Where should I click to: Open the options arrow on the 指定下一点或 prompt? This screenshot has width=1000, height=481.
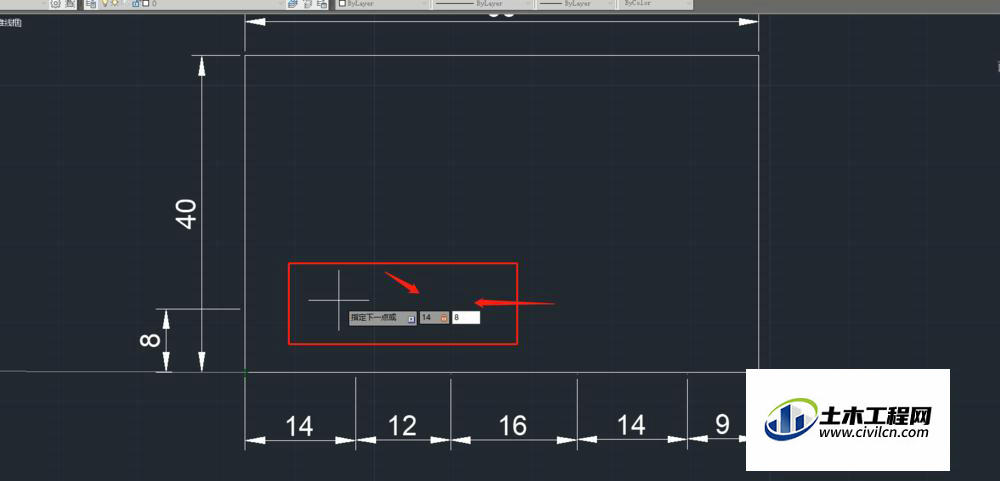tap(412, 318)
